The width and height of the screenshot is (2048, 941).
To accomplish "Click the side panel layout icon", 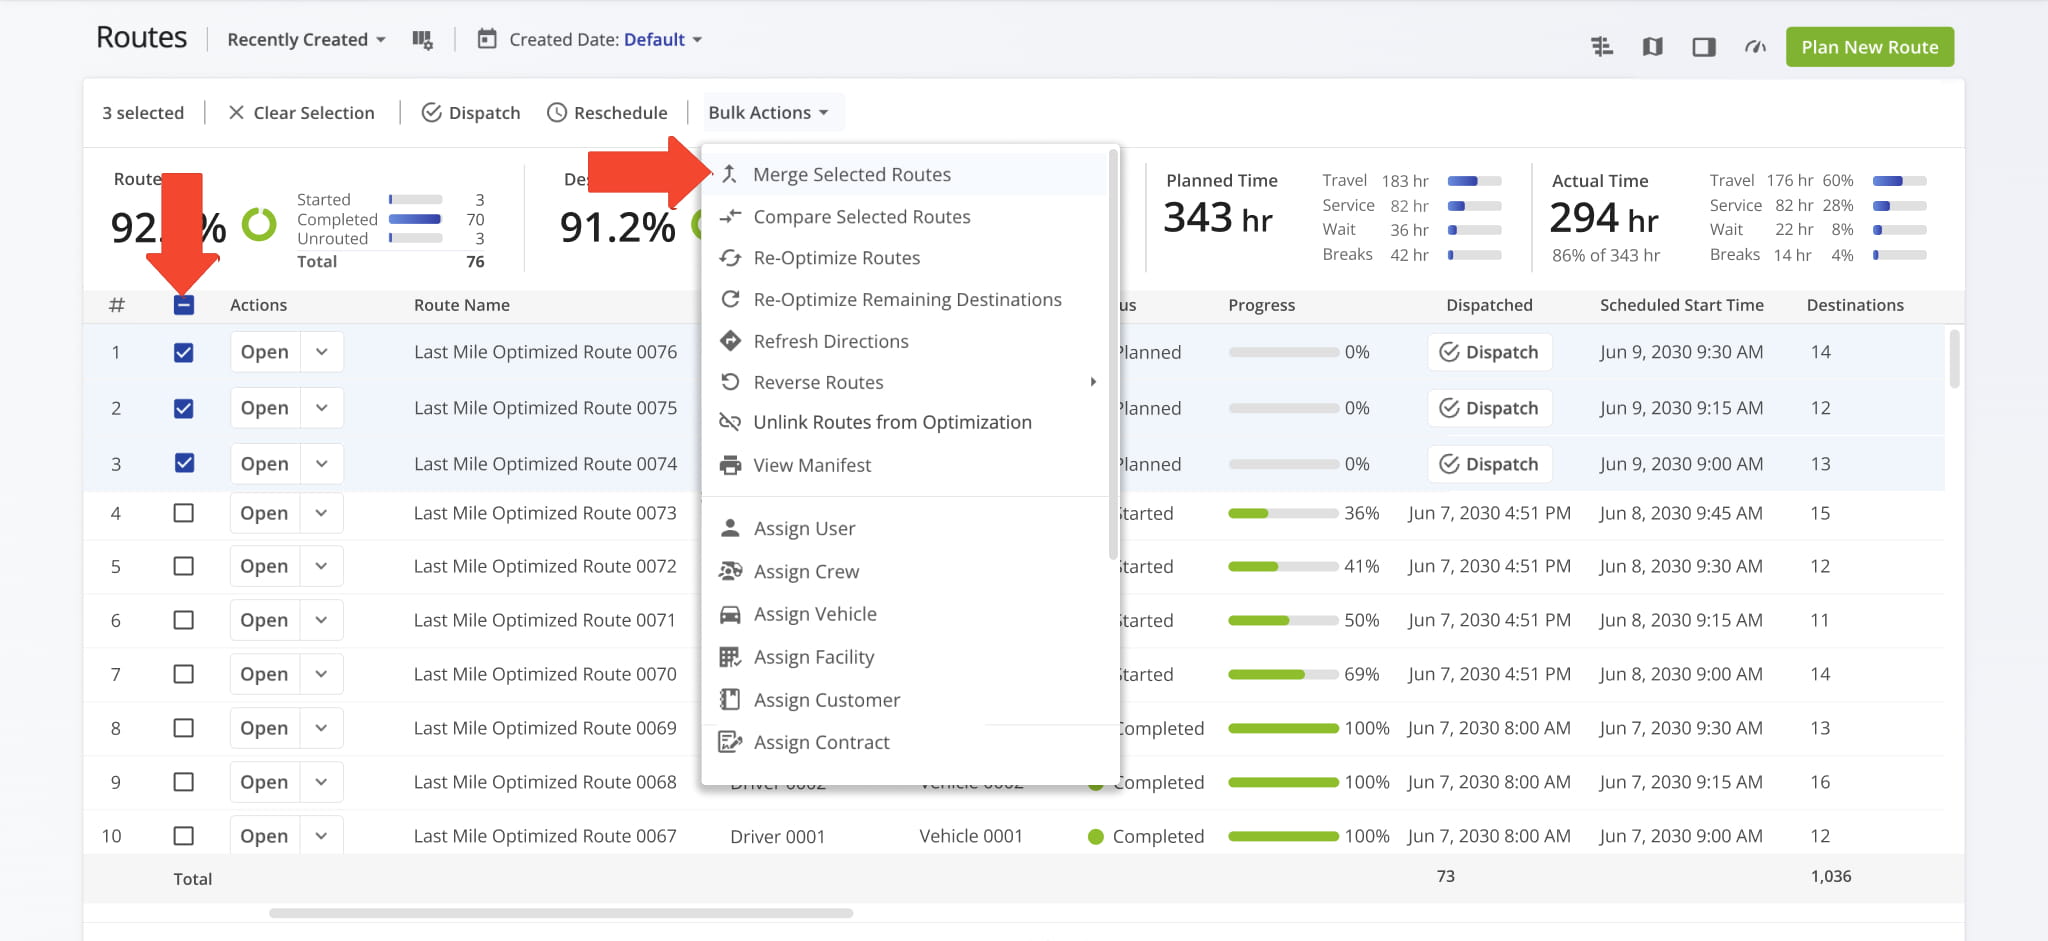I will [1704, 47].
